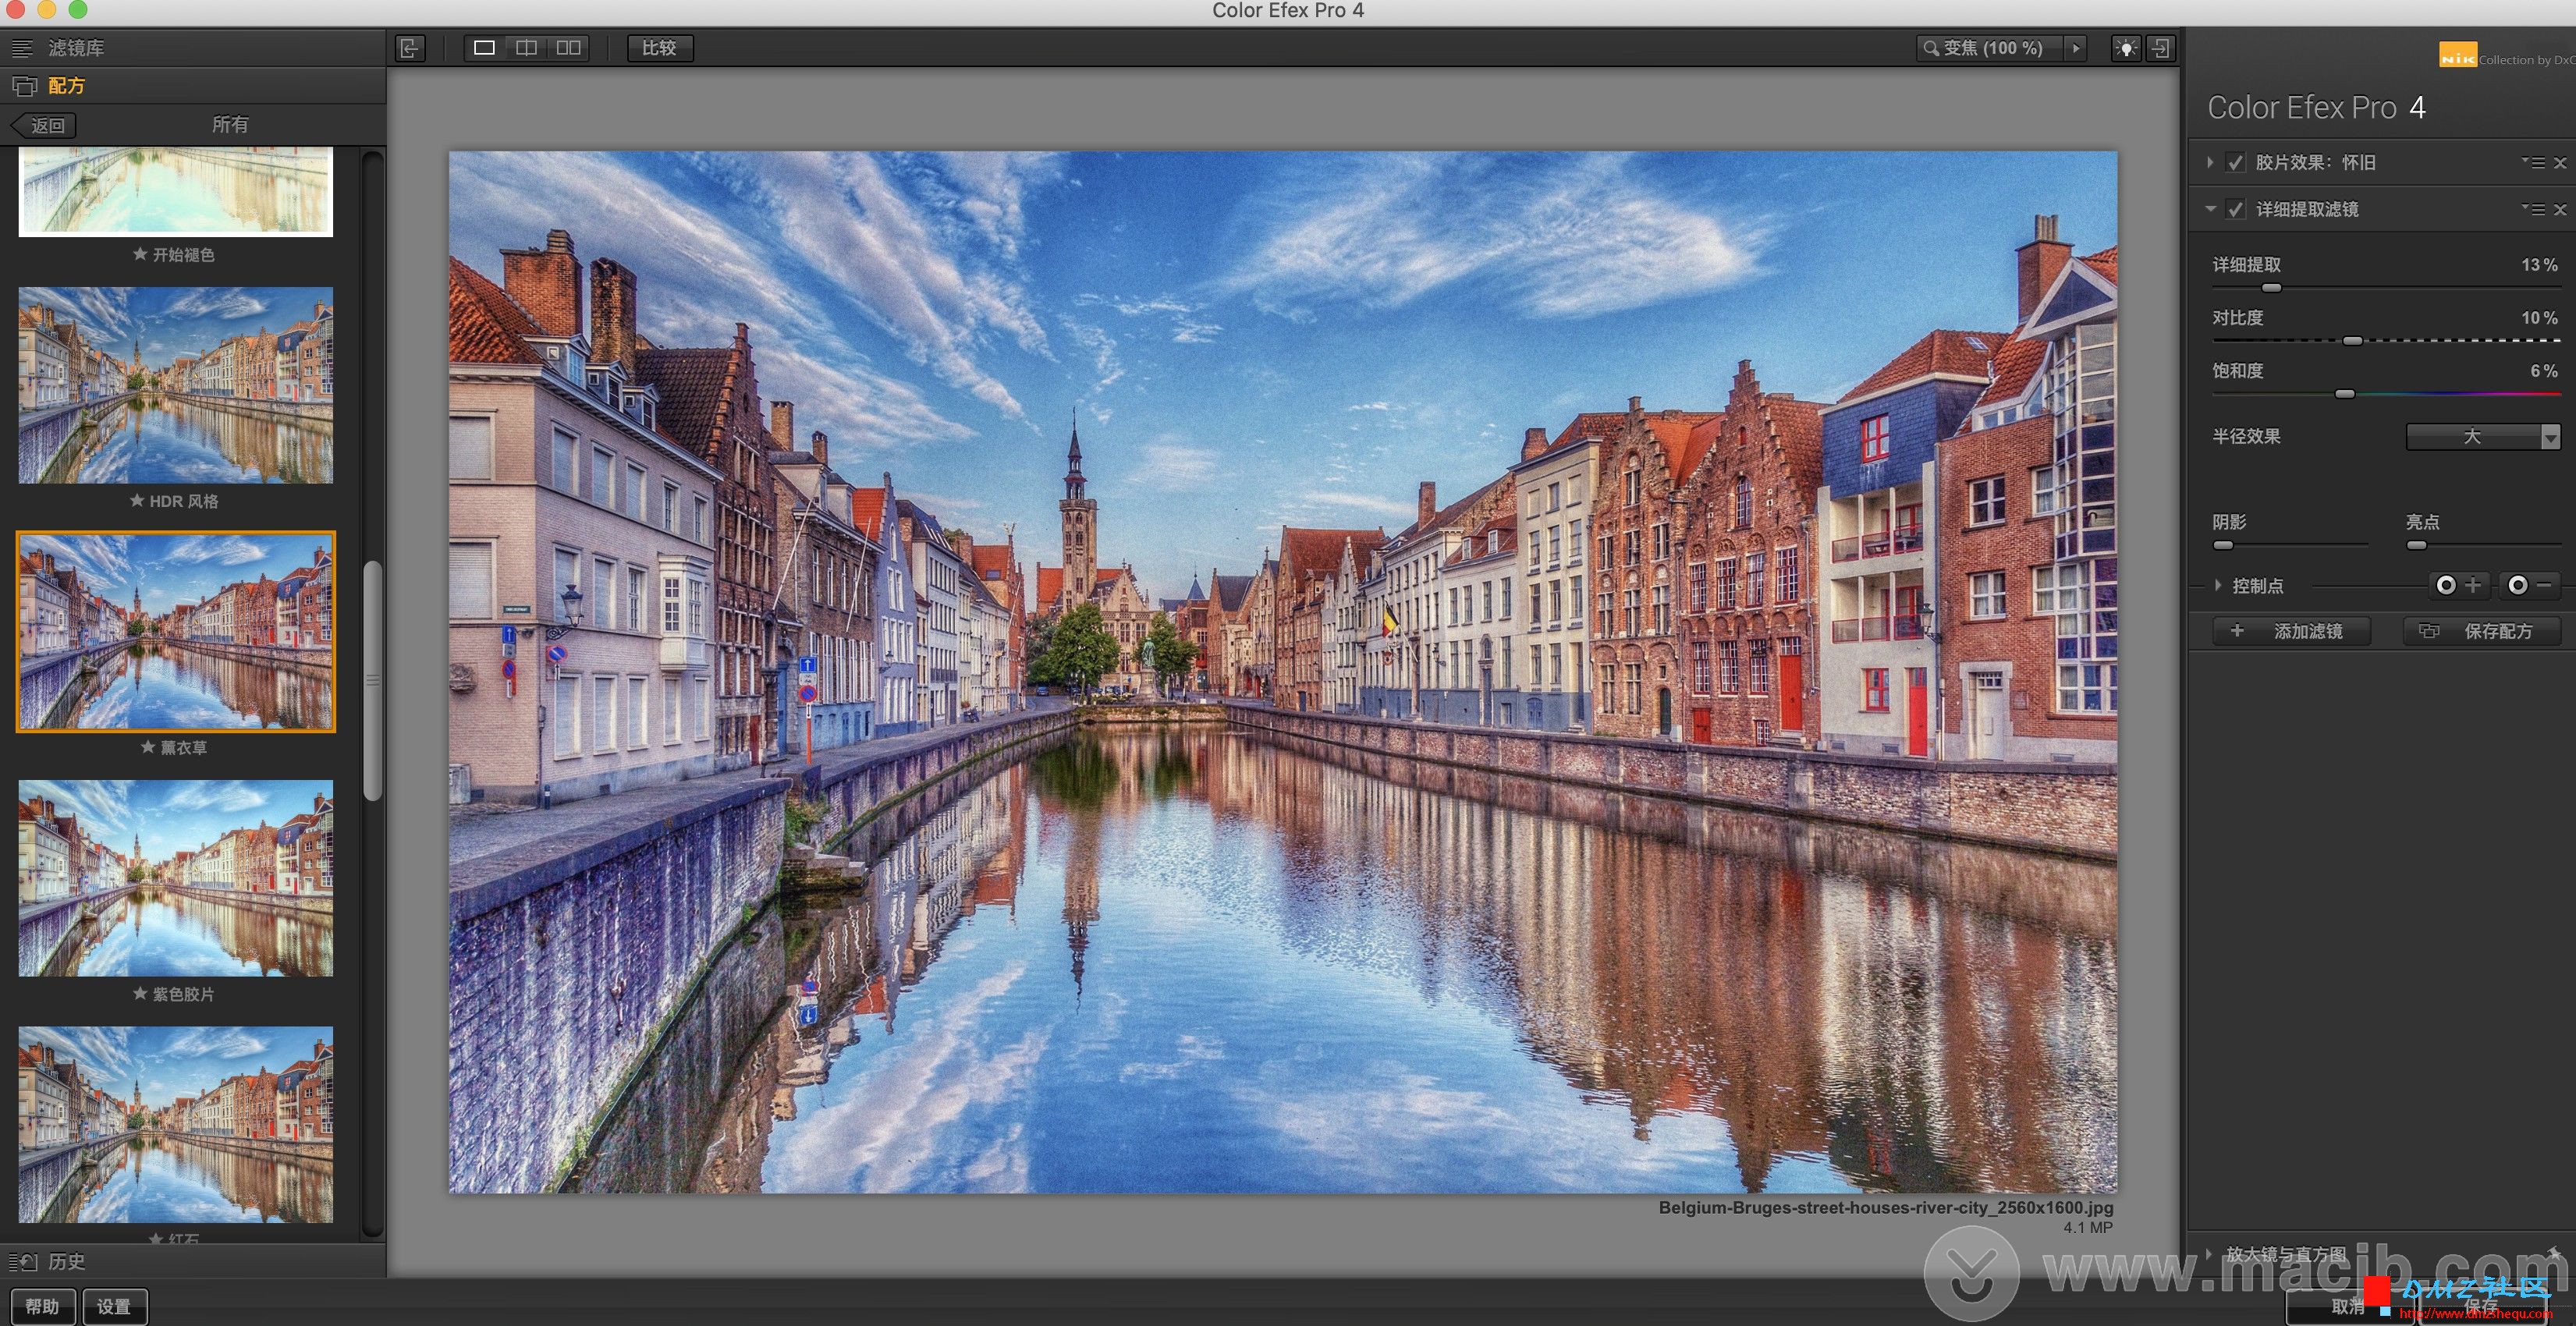
Task: Uncheck the 胶片效果: 怀旧 filter checkbox
Action: coord(2236,162)
